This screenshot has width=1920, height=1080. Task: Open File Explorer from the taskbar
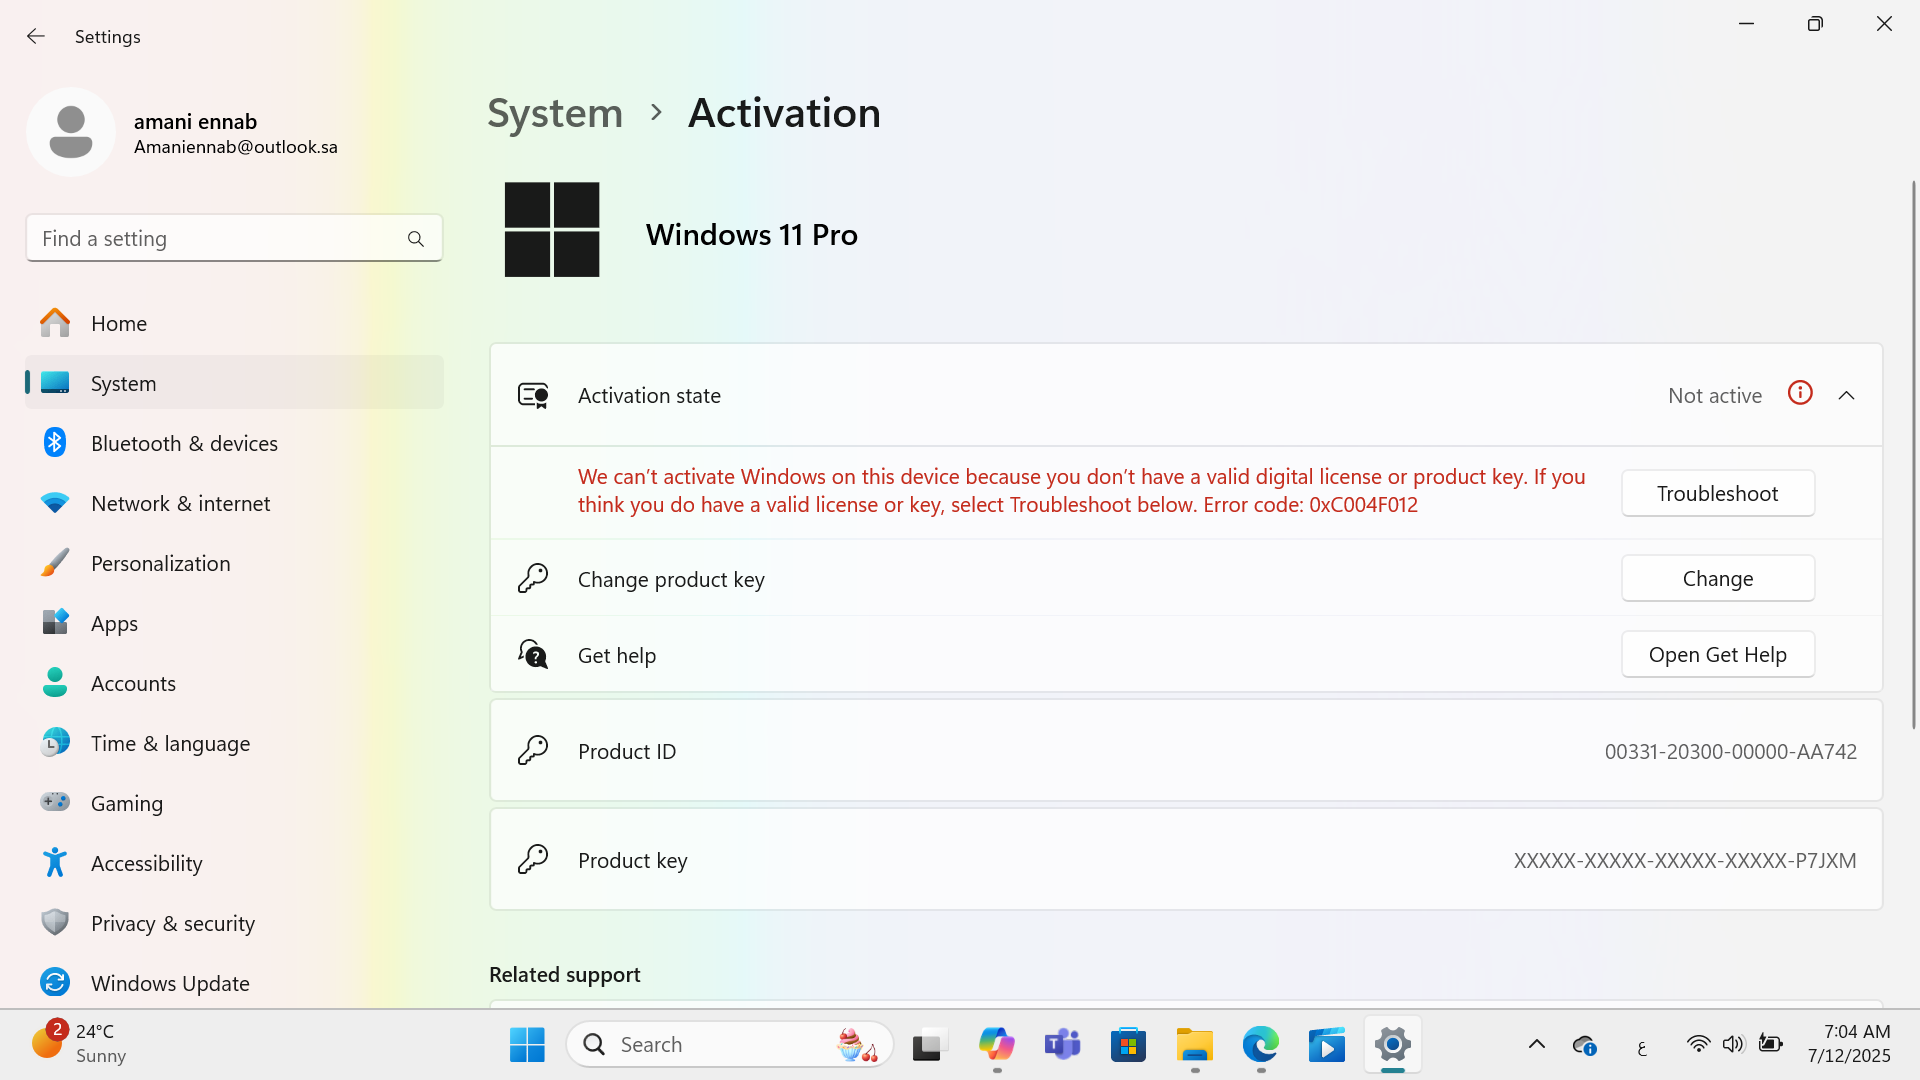(x=1194, y=1044)
